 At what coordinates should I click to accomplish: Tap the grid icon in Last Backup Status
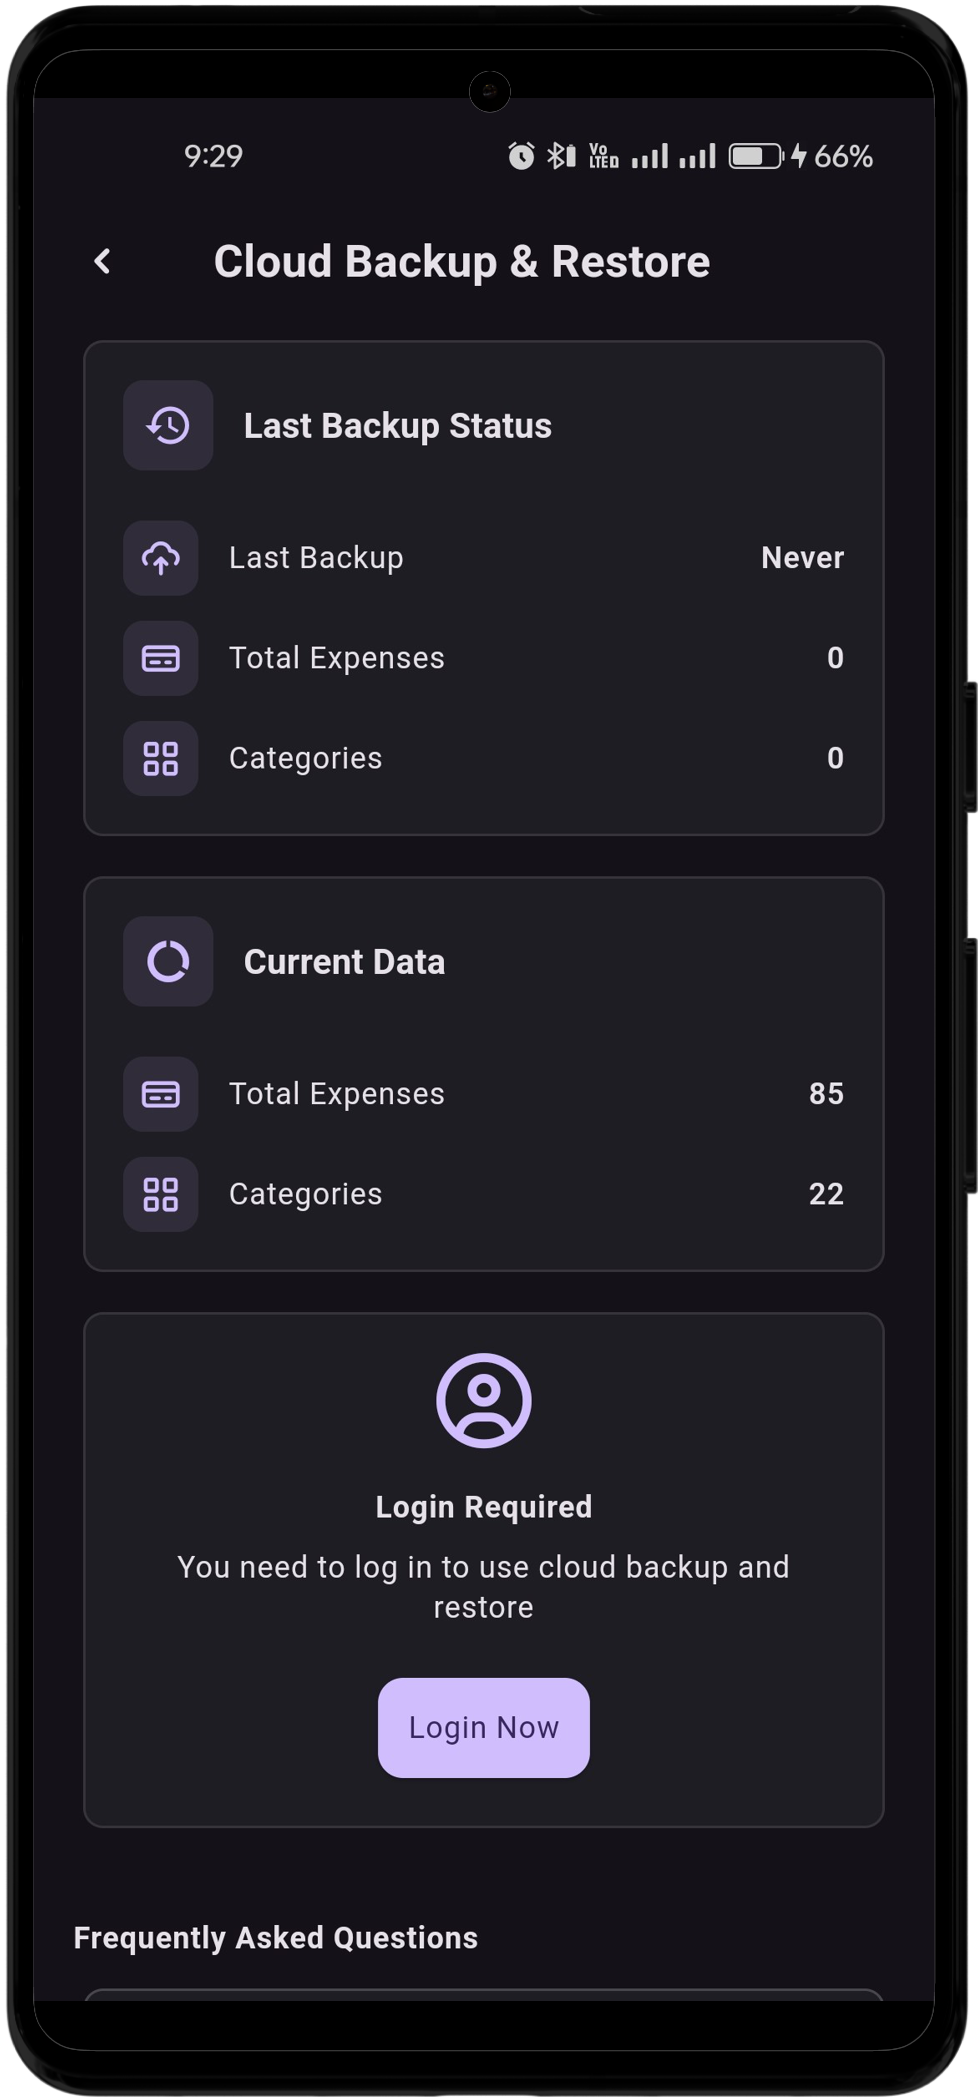(161, 758)
